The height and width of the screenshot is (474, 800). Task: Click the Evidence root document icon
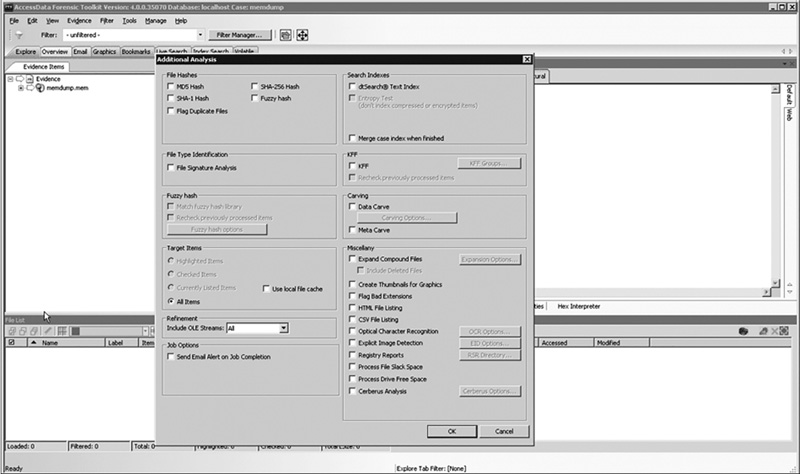pyautogui.click(x=30, y=79)
